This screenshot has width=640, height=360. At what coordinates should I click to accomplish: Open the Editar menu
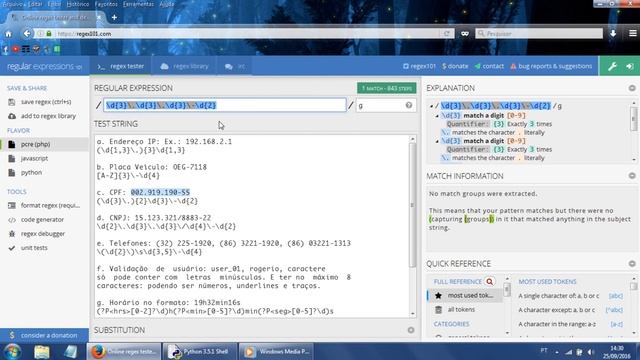(36, 4)
